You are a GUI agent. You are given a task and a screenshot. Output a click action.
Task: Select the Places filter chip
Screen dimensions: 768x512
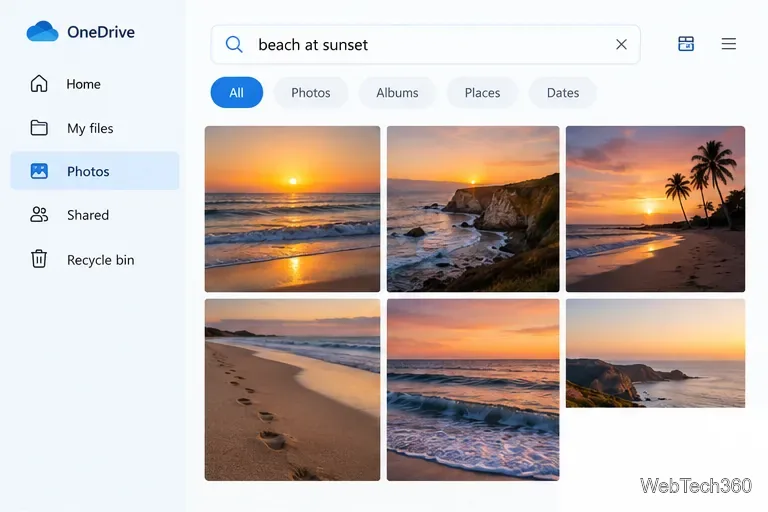coord(482,93)
